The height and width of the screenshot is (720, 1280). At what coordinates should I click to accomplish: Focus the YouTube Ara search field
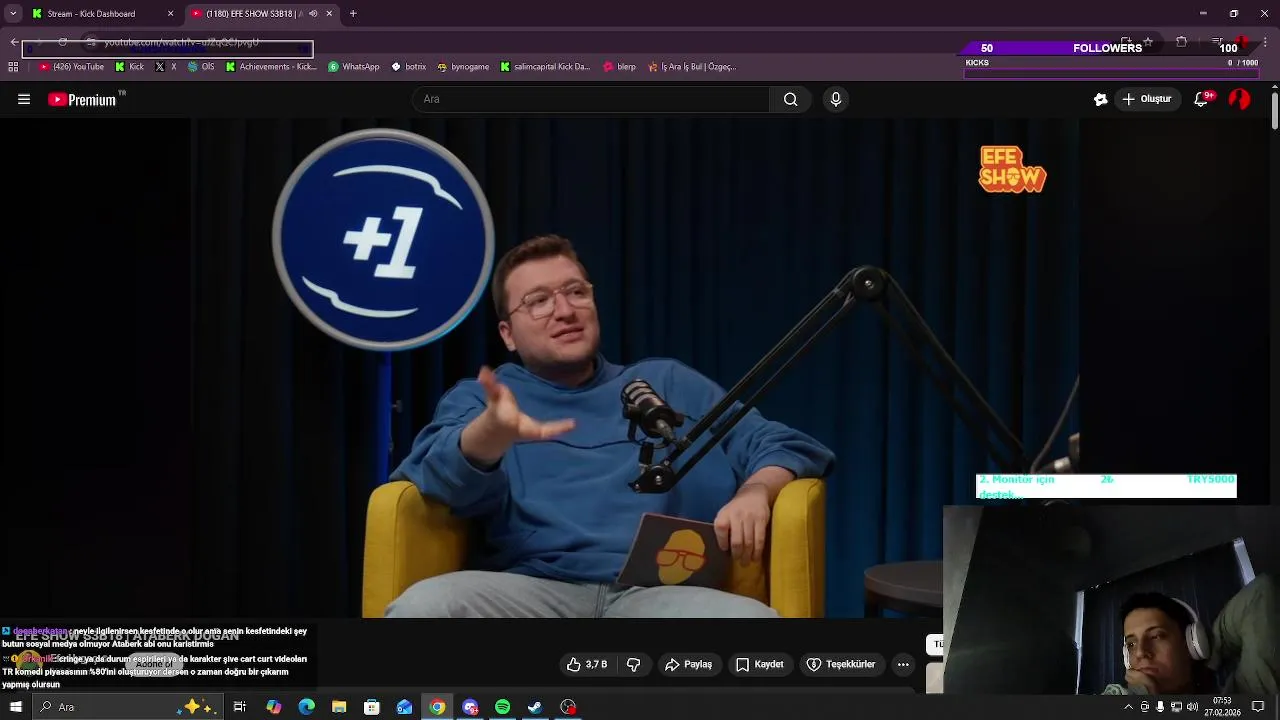(x=591, y=99)
